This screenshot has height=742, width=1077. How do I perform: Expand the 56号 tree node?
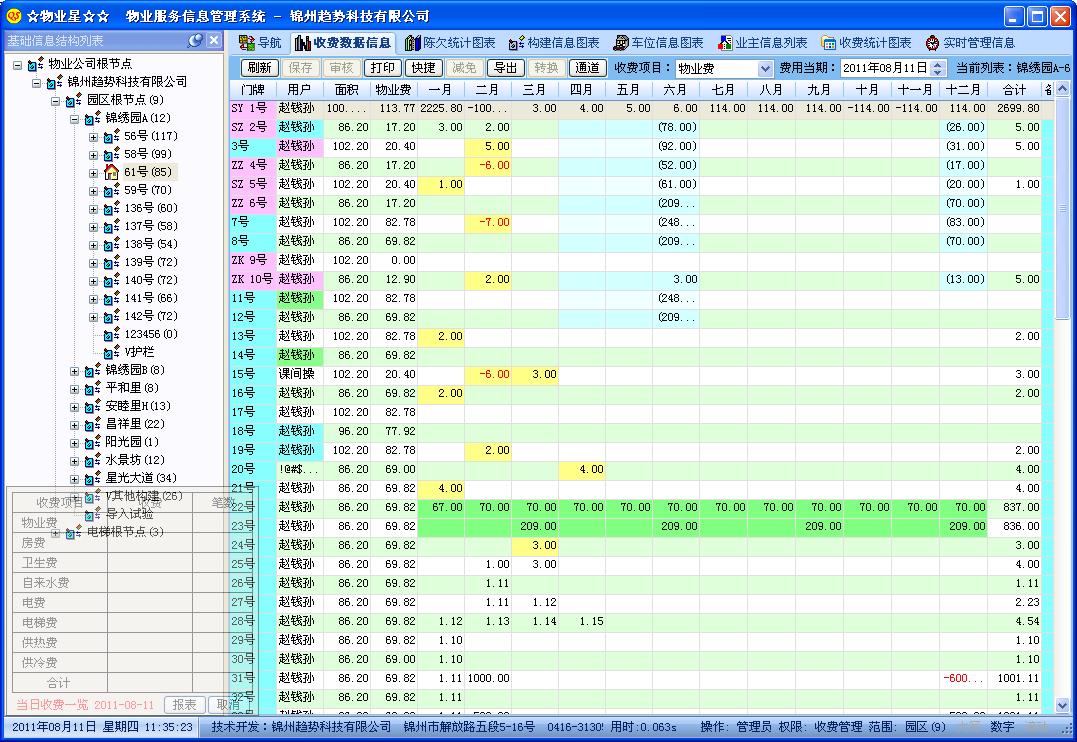94,136
